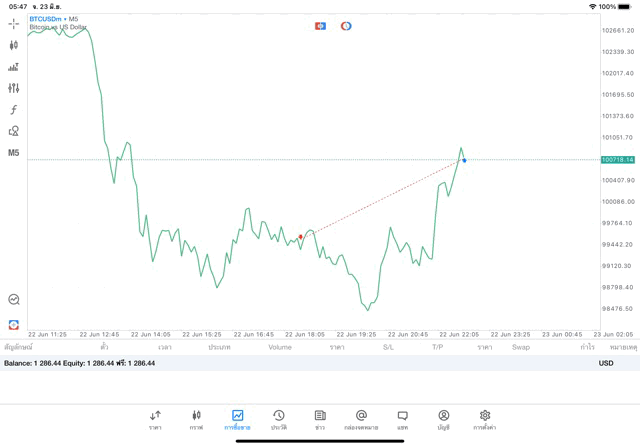Click the Volume column header
The width and height of the screenshot is (640, 447).
coord(280,347)
